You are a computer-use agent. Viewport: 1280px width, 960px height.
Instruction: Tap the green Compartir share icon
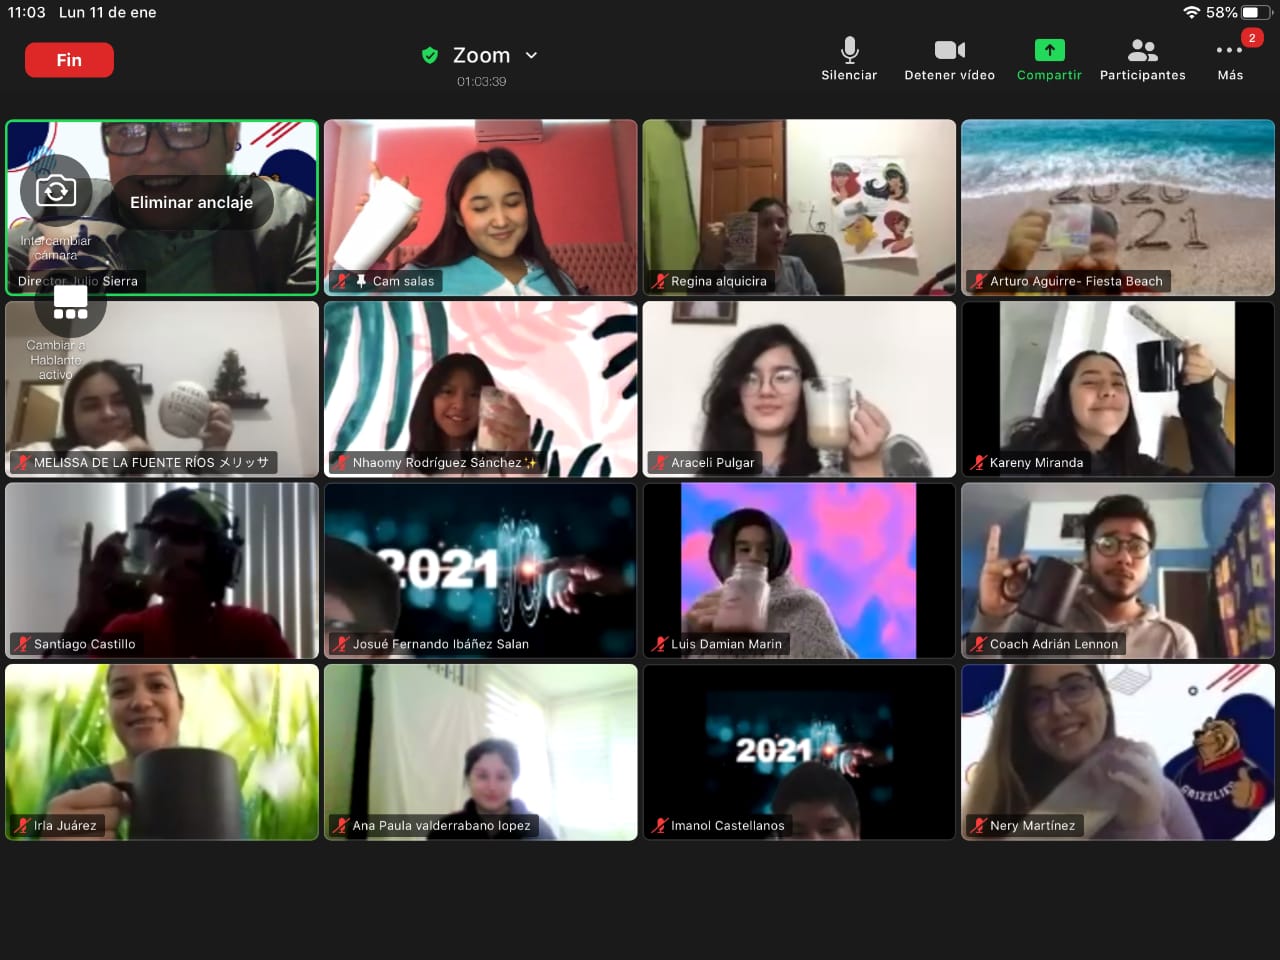1049,50
